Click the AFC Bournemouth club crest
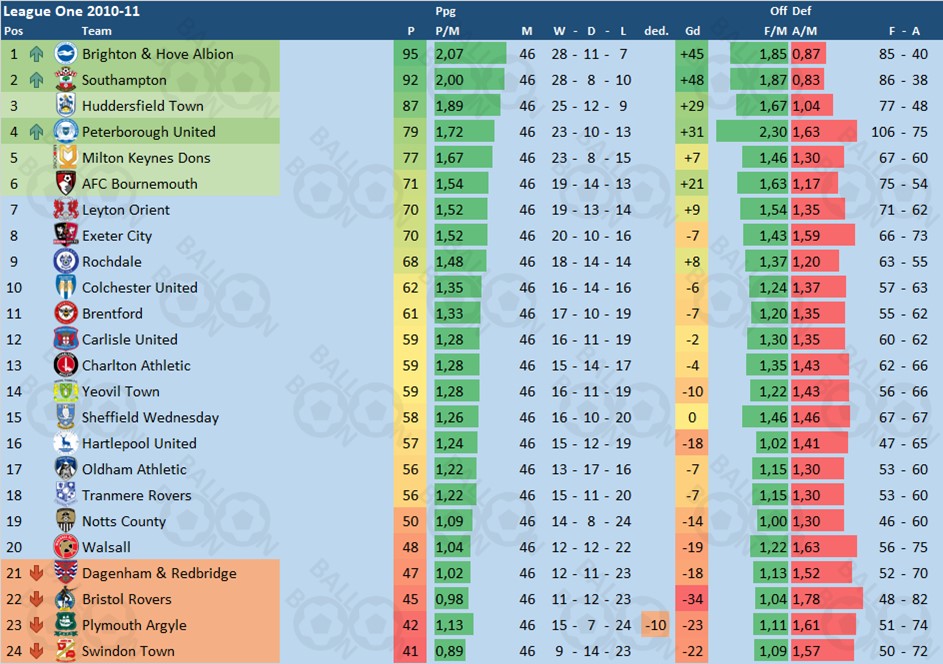 (x=66, y=184)
